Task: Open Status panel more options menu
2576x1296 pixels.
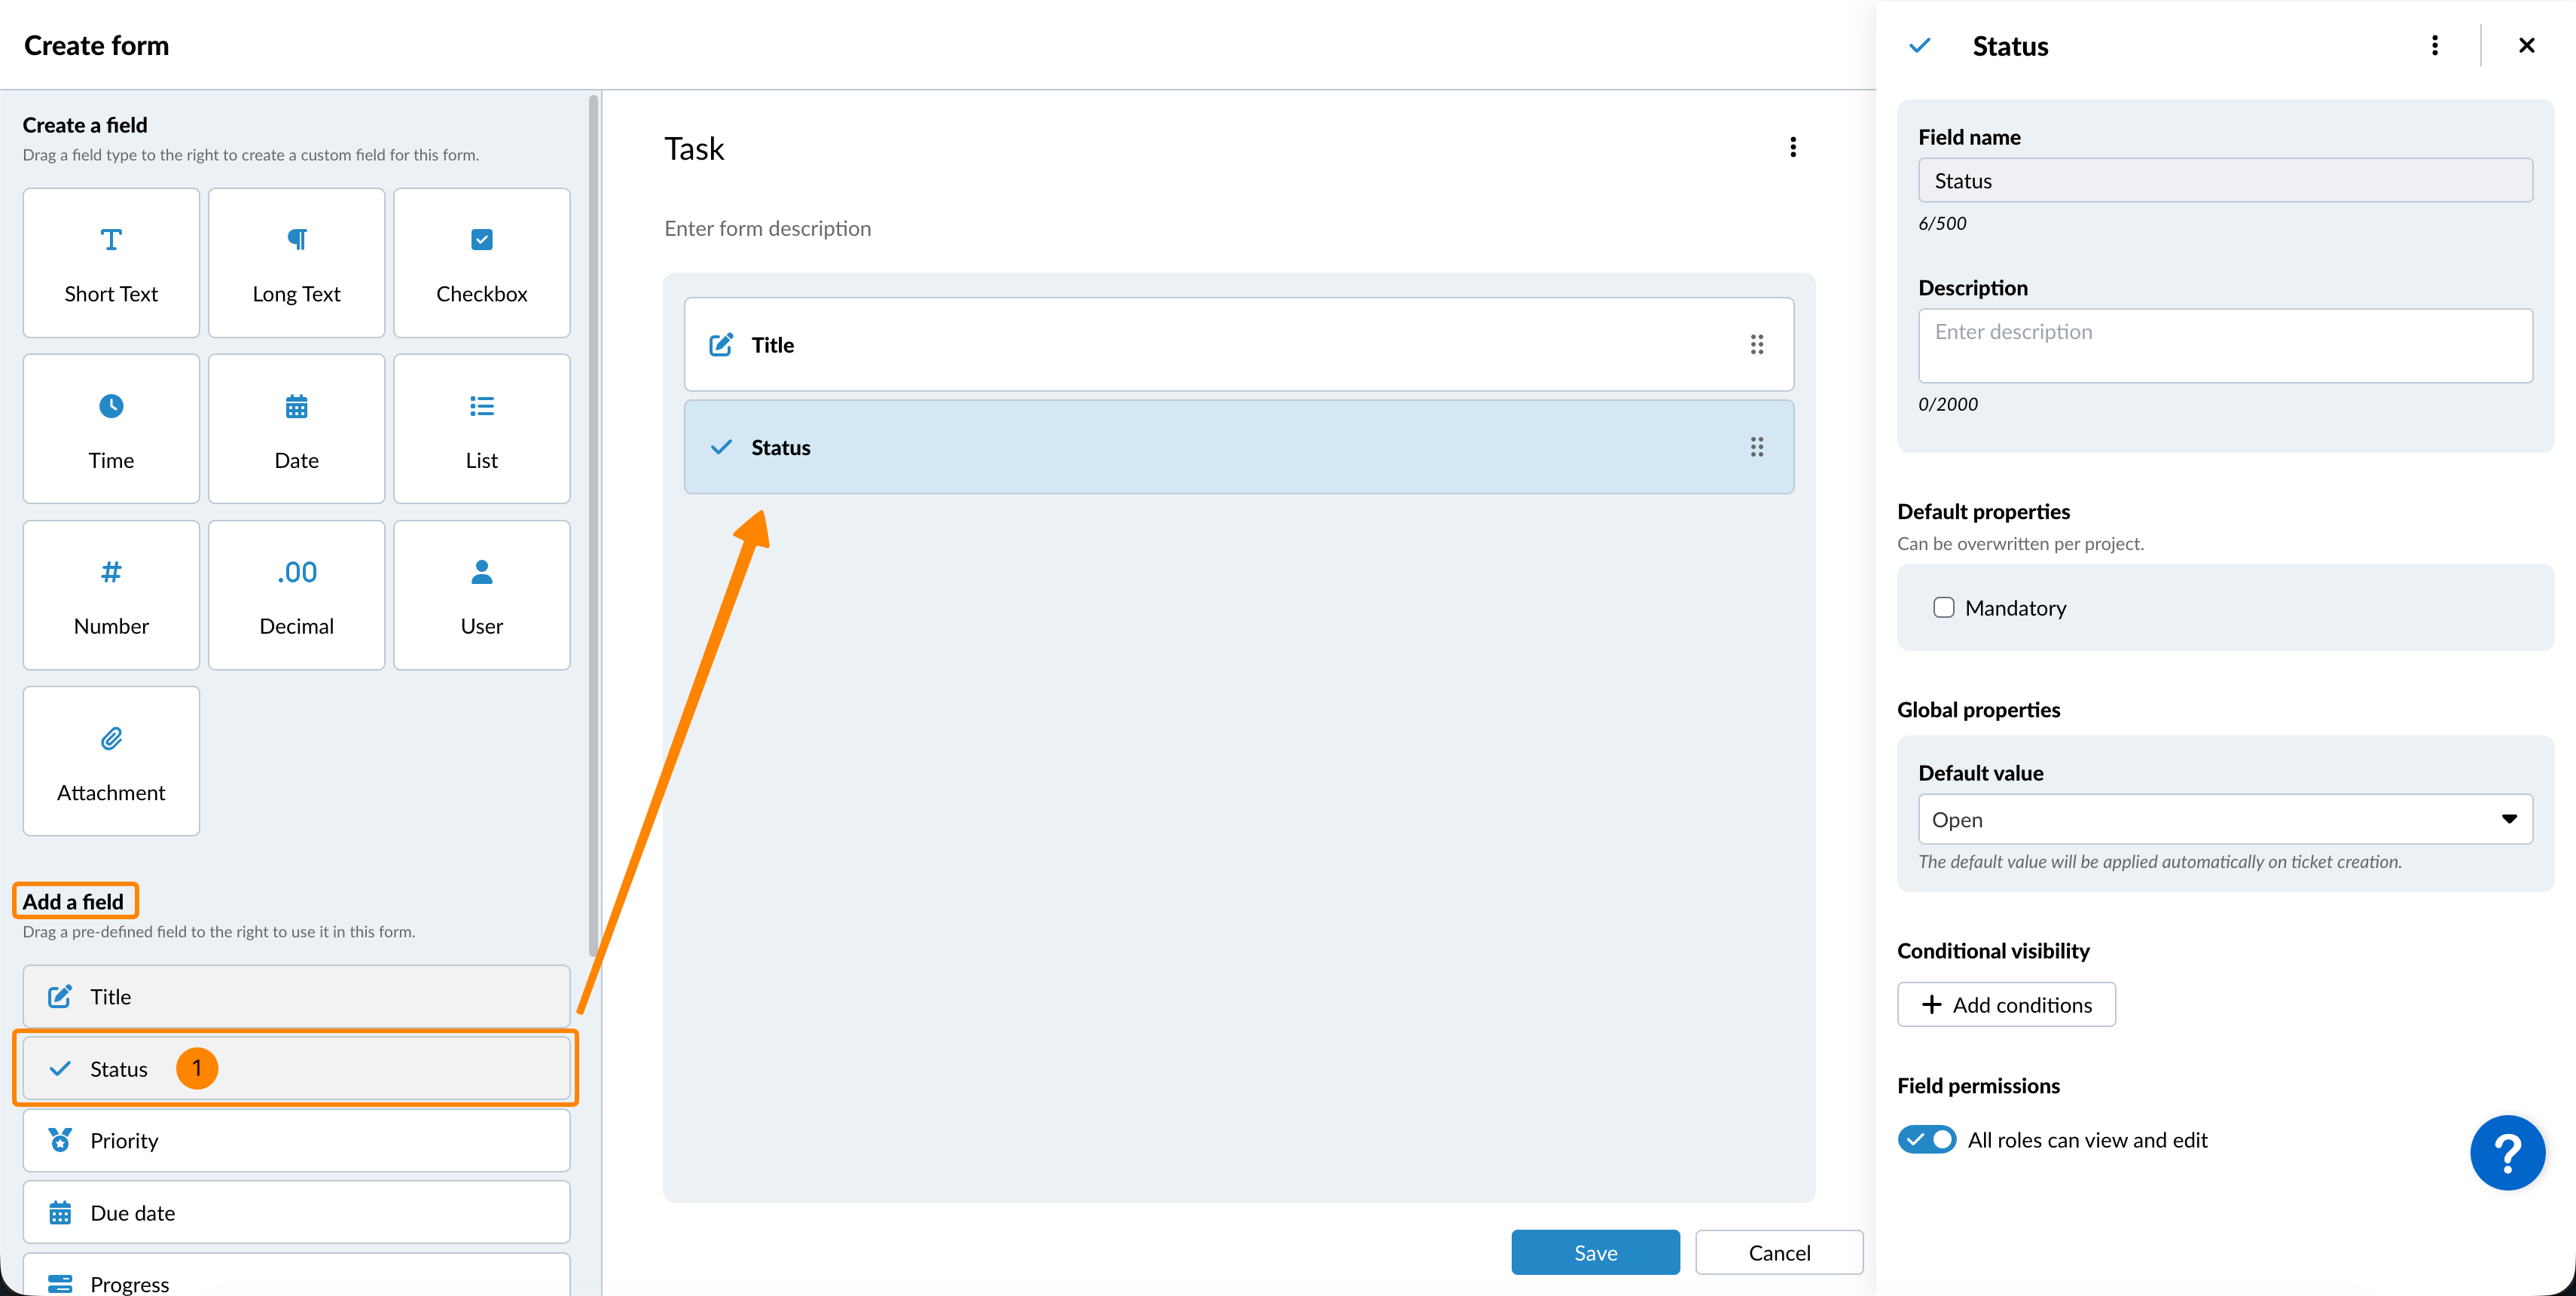Action: (2434, 46)
